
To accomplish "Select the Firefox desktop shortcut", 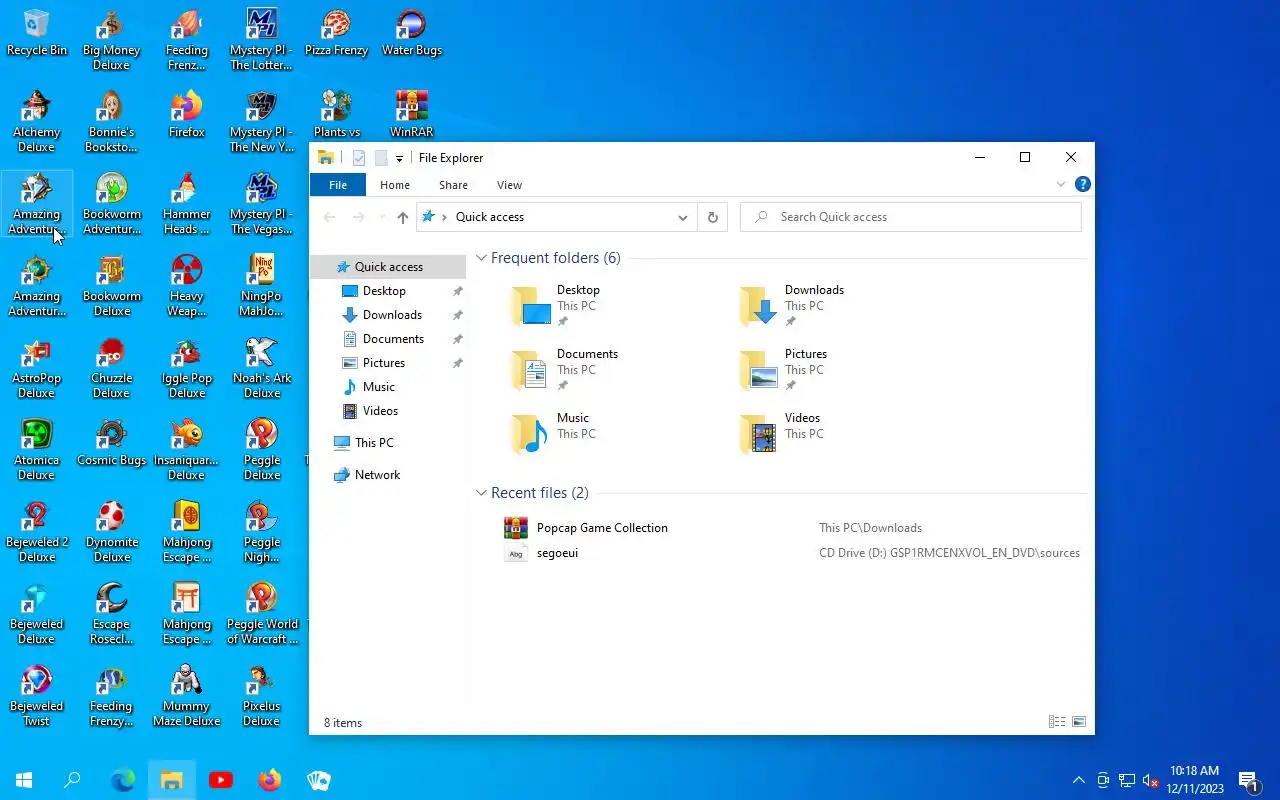I will [186, 115].
